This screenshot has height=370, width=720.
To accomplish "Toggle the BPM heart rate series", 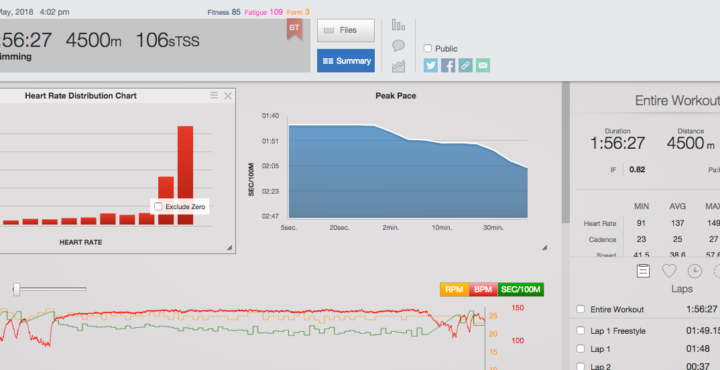I will [483, 289].
